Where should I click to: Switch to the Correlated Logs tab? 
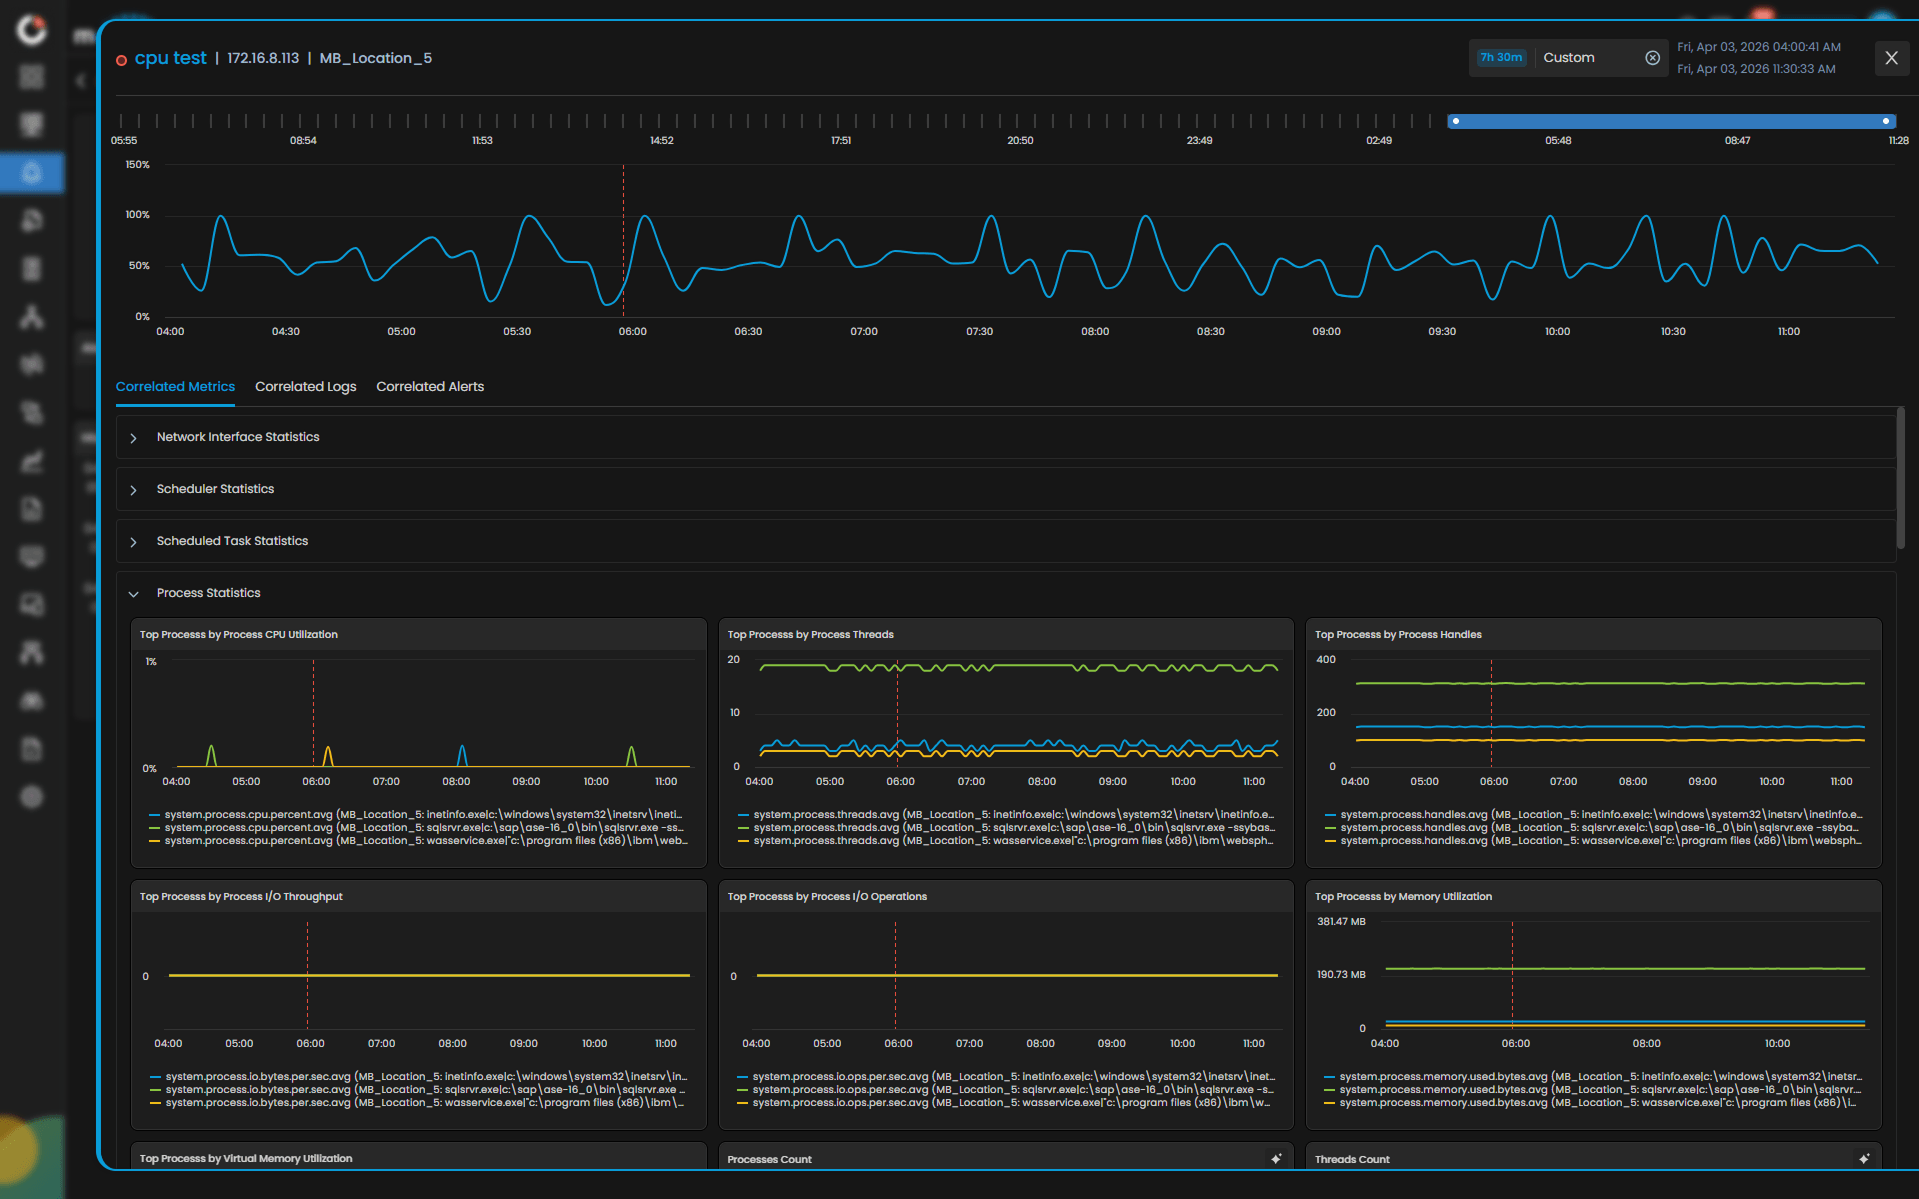point(305,386)
